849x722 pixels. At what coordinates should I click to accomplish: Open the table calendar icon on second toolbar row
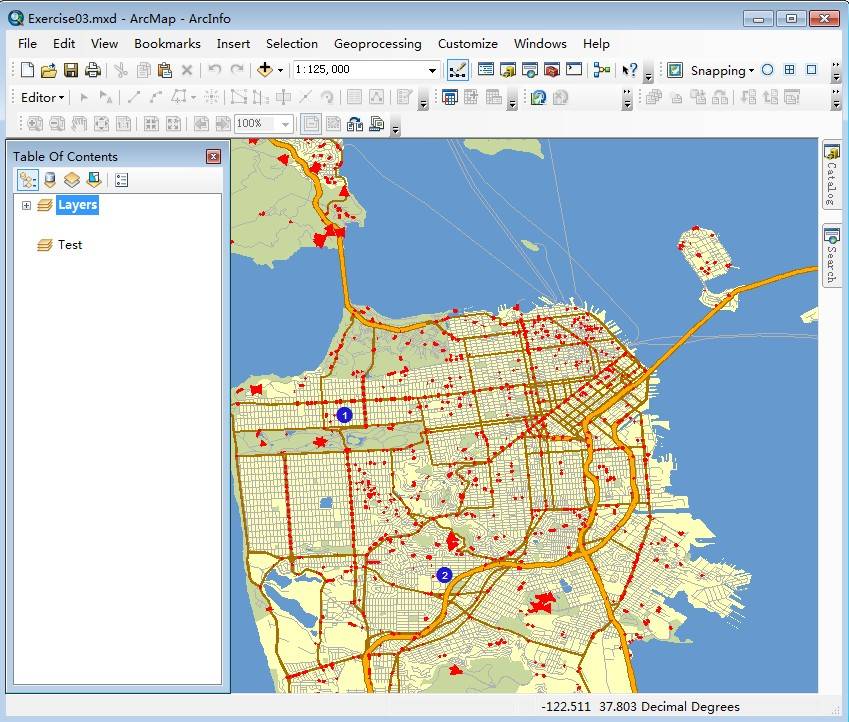449,97
